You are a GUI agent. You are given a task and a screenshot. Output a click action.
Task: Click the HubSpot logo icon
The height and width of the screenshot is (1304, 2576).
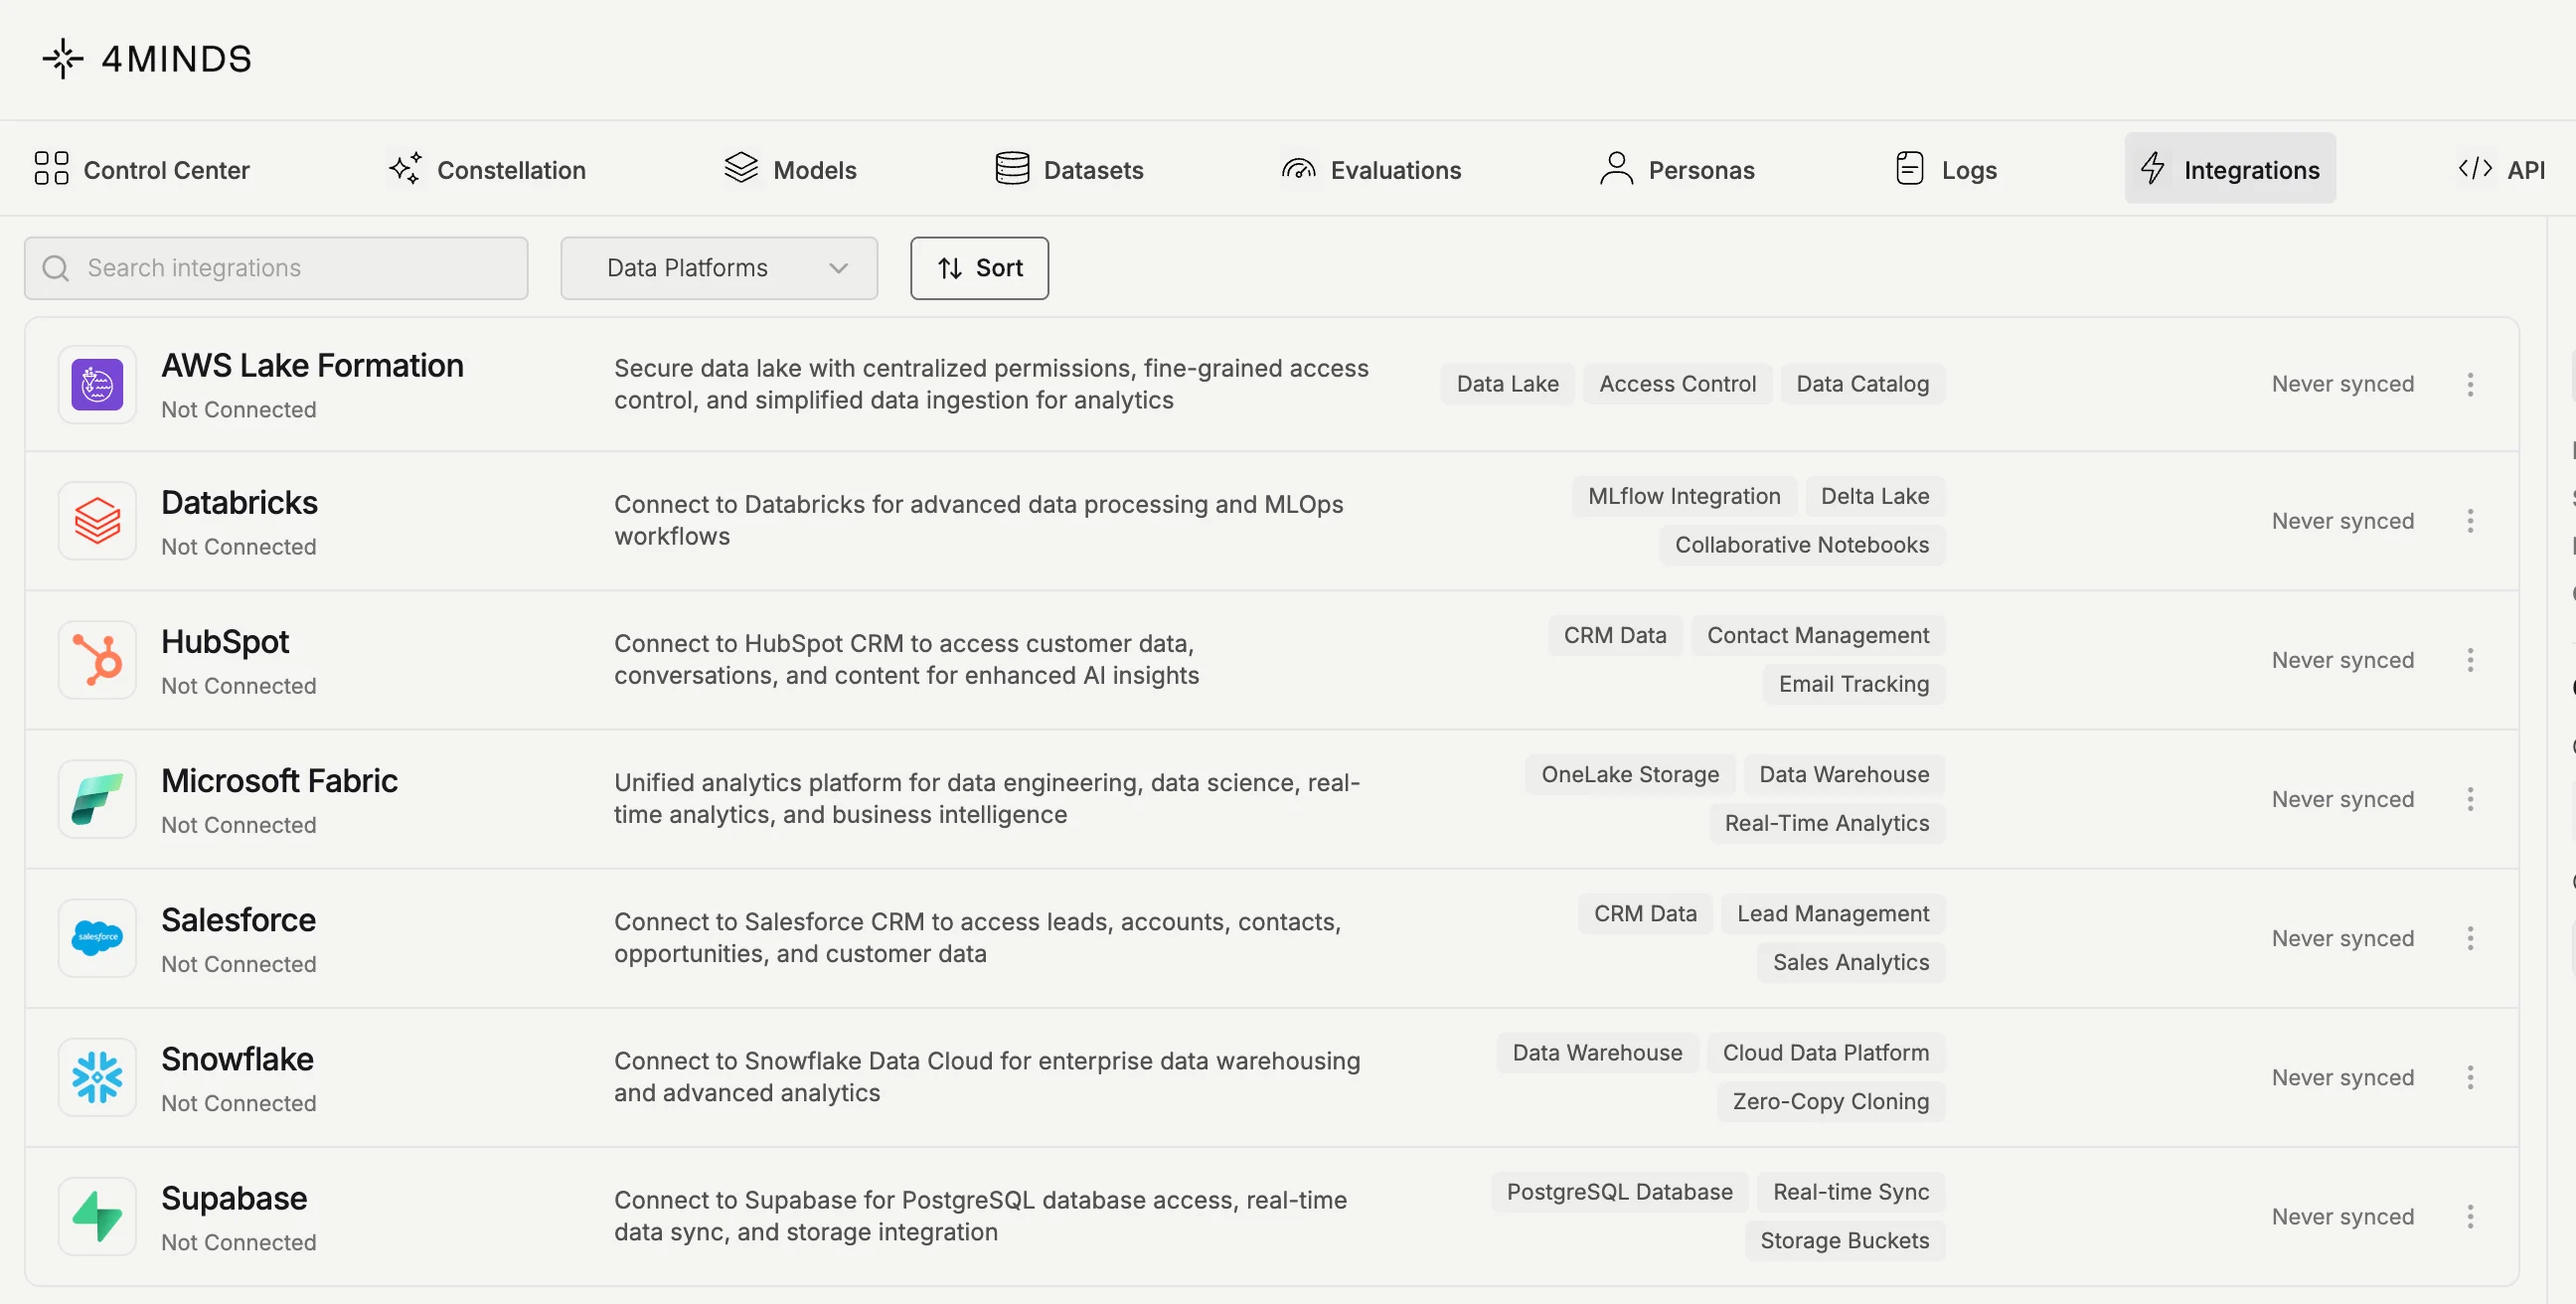point(97,660)
